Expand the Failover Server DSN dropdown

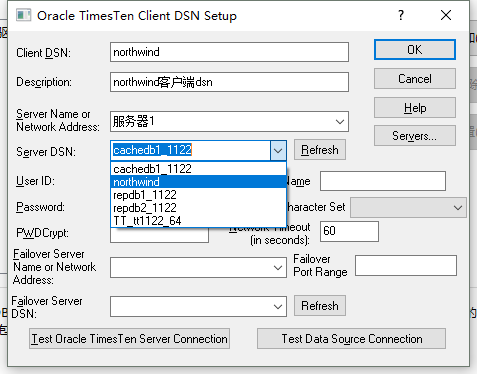(278, 307)
